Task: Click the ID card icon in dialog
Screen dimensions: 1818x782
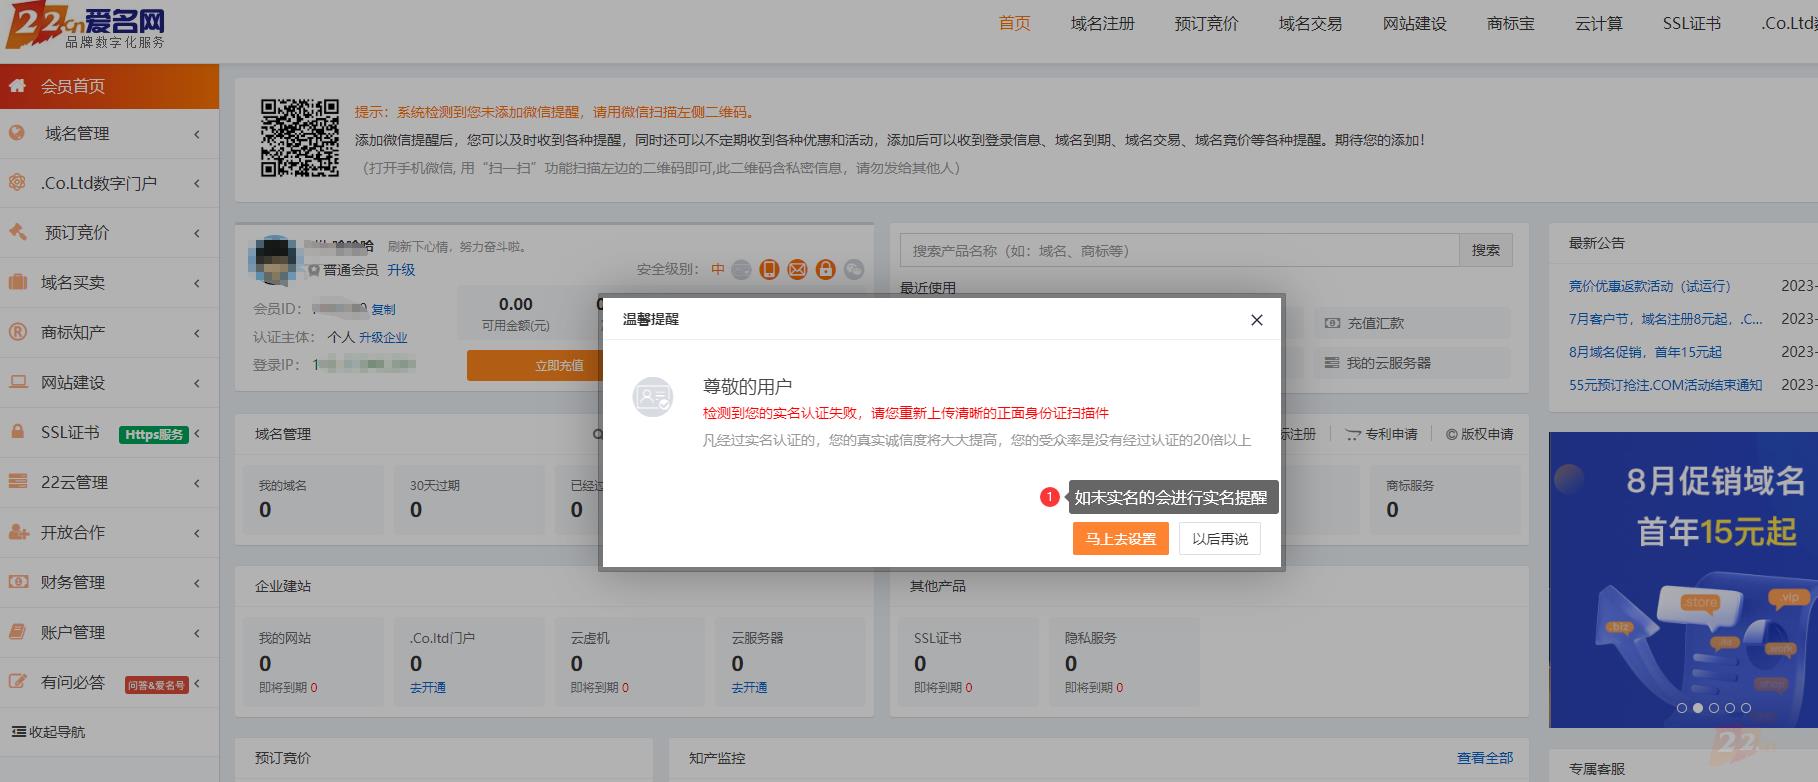Action: tap(652, 397)
